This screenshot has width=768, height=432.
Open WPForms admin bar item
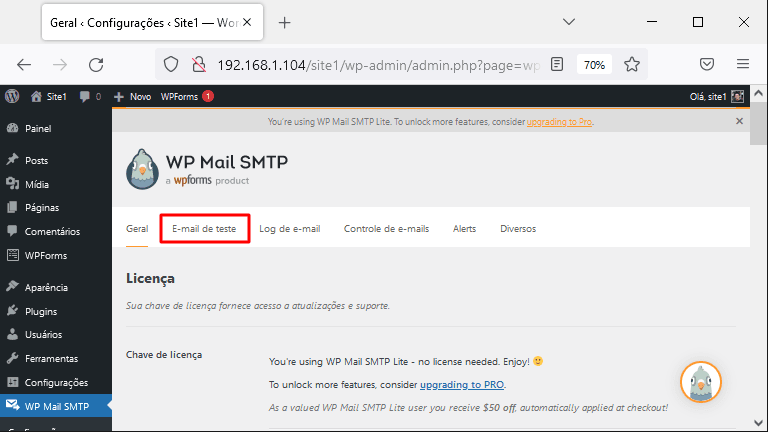(x=187, y=96)
